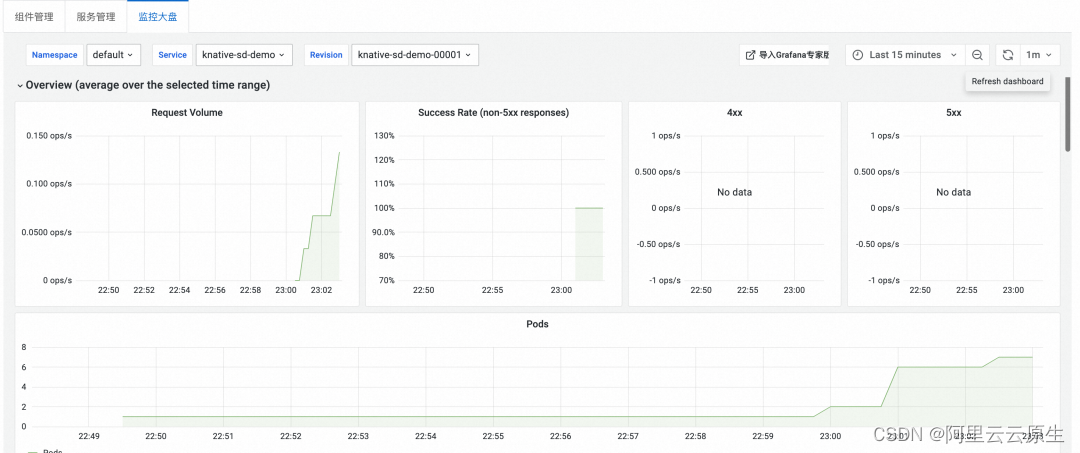
Task: Click the Revision variable label
Action: [x=326, y=55]
